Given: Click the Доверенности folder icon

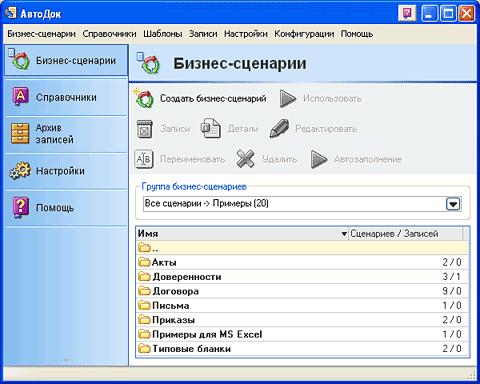Looking at the screenshot, I should pos(144,276).
